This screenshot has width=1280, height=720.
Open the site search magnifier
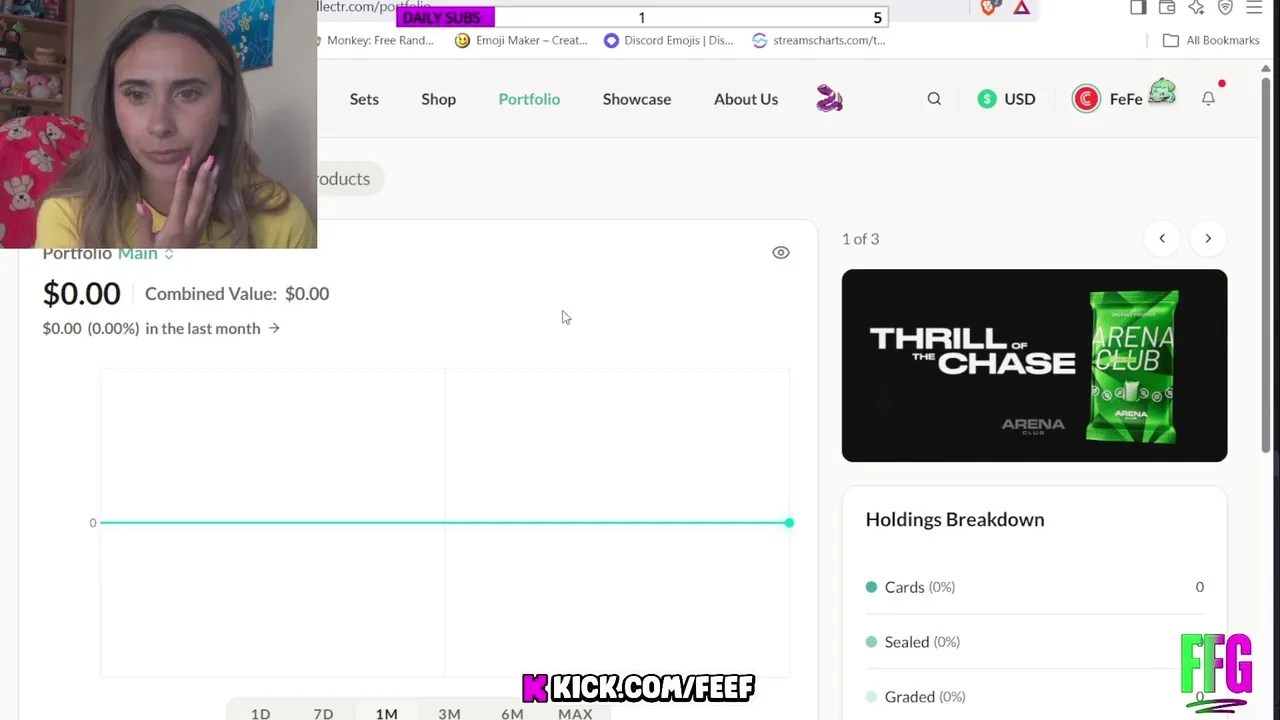pos(934,99)
